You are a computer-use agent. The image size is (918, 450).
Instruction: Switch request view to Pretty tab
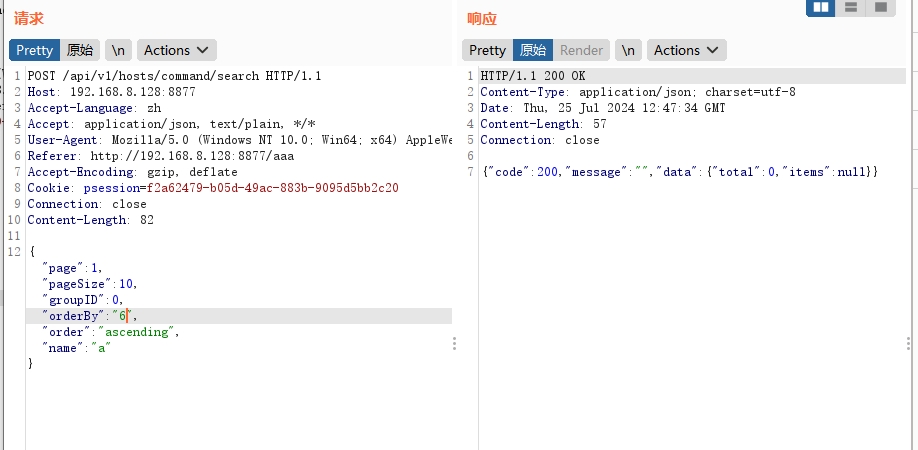35,50
